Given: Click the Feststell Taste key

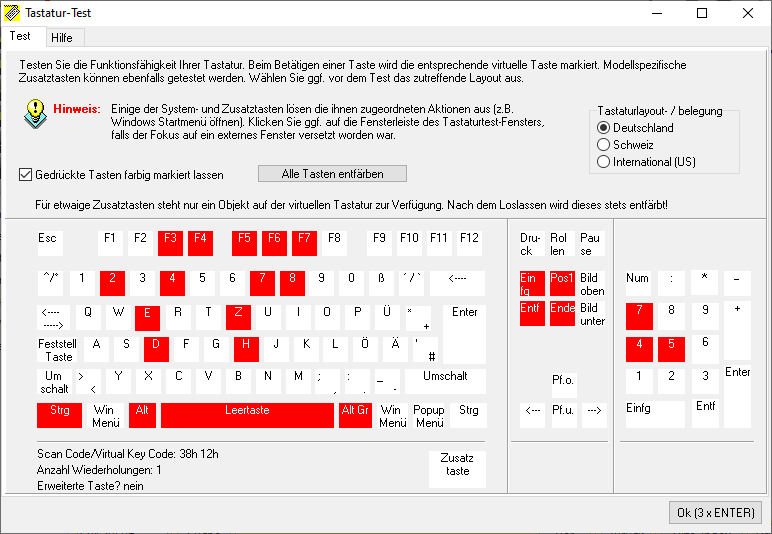Looking at the screenshot, I should tap(57, 350).
